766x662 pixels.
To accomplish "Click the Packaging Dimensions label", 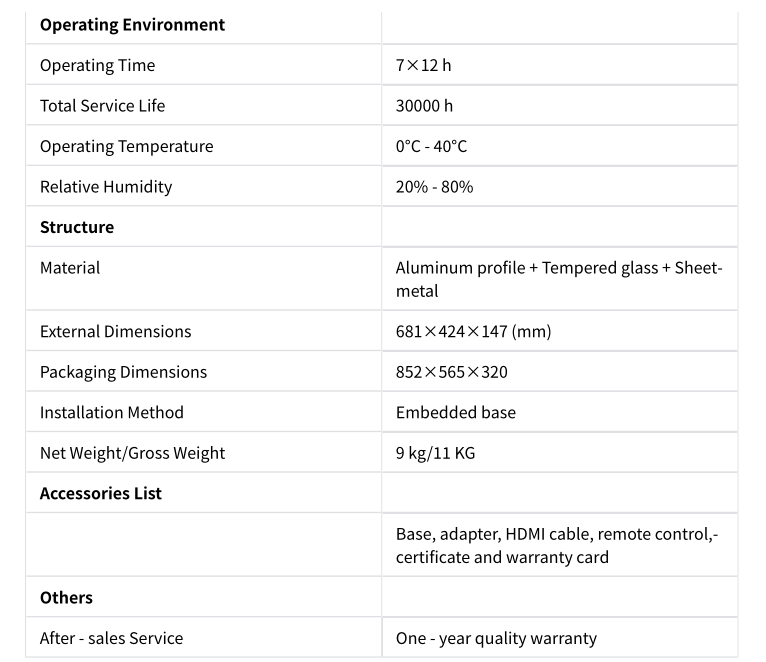I will (x=124, y=372).
